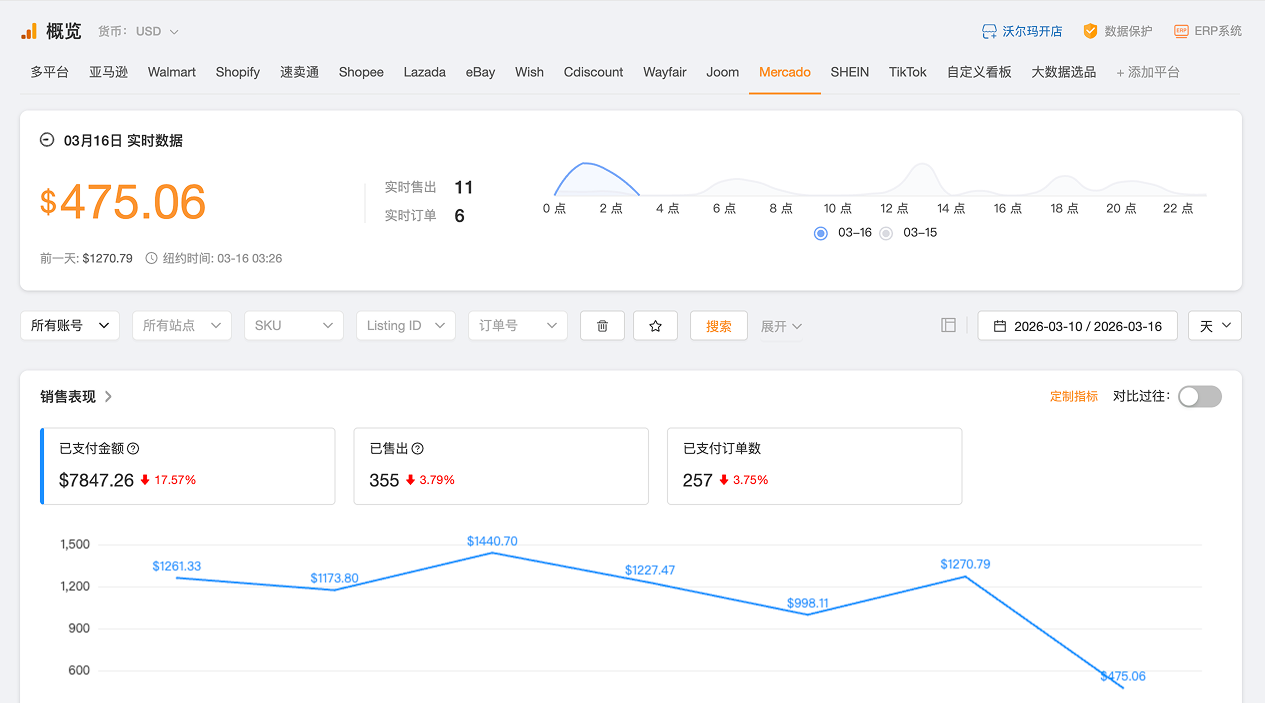Click the orange chart logo icon

[x=29, y=31]
